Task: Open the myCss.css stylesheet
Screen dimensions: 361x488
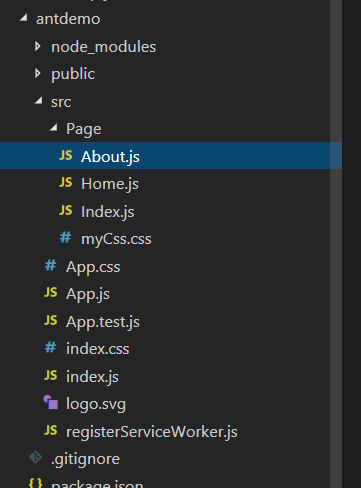Action: [116, 239]
